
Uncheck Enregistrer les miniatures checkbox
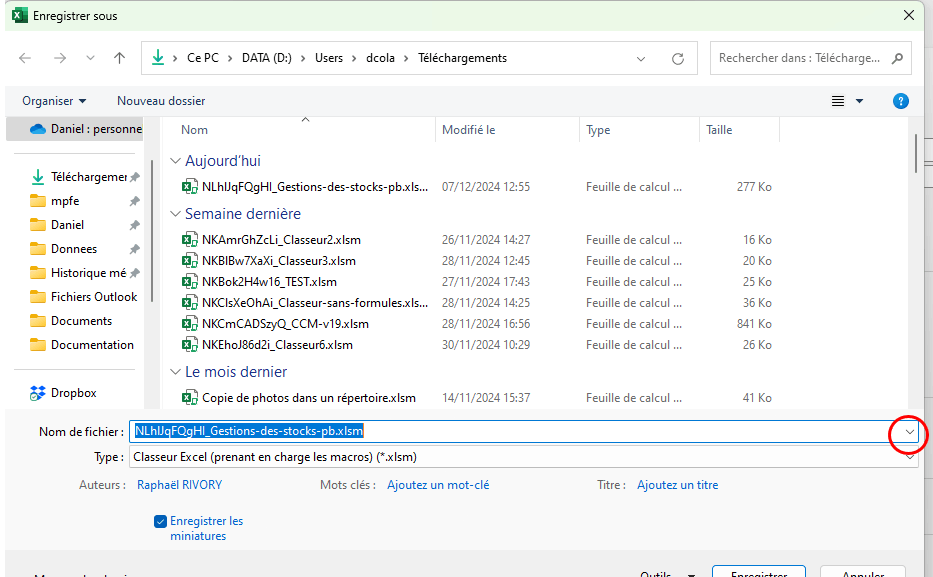(x=160, y=522)
